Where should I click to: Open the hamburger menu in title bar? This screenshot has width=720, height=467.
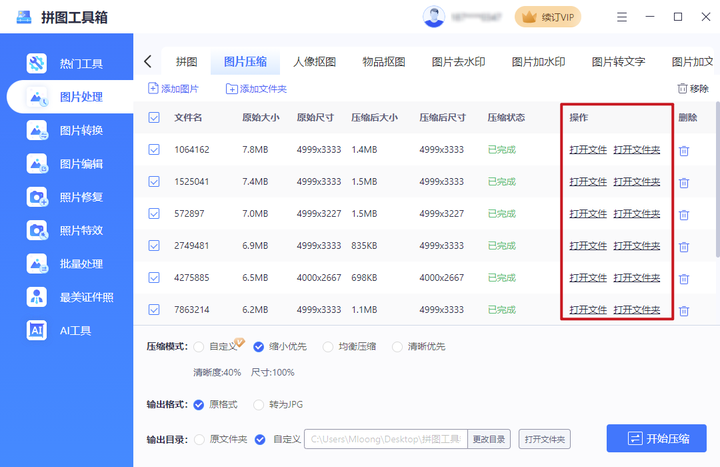[x=622, y=17]
